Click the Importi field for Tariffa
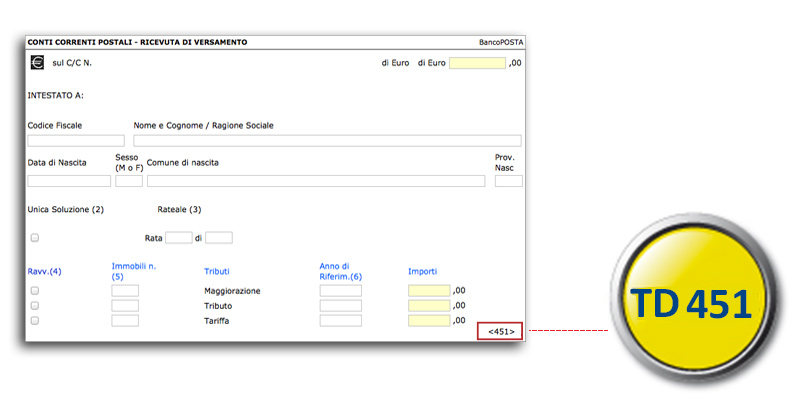Screen dimensions: 800x398 tap(429, 321)
